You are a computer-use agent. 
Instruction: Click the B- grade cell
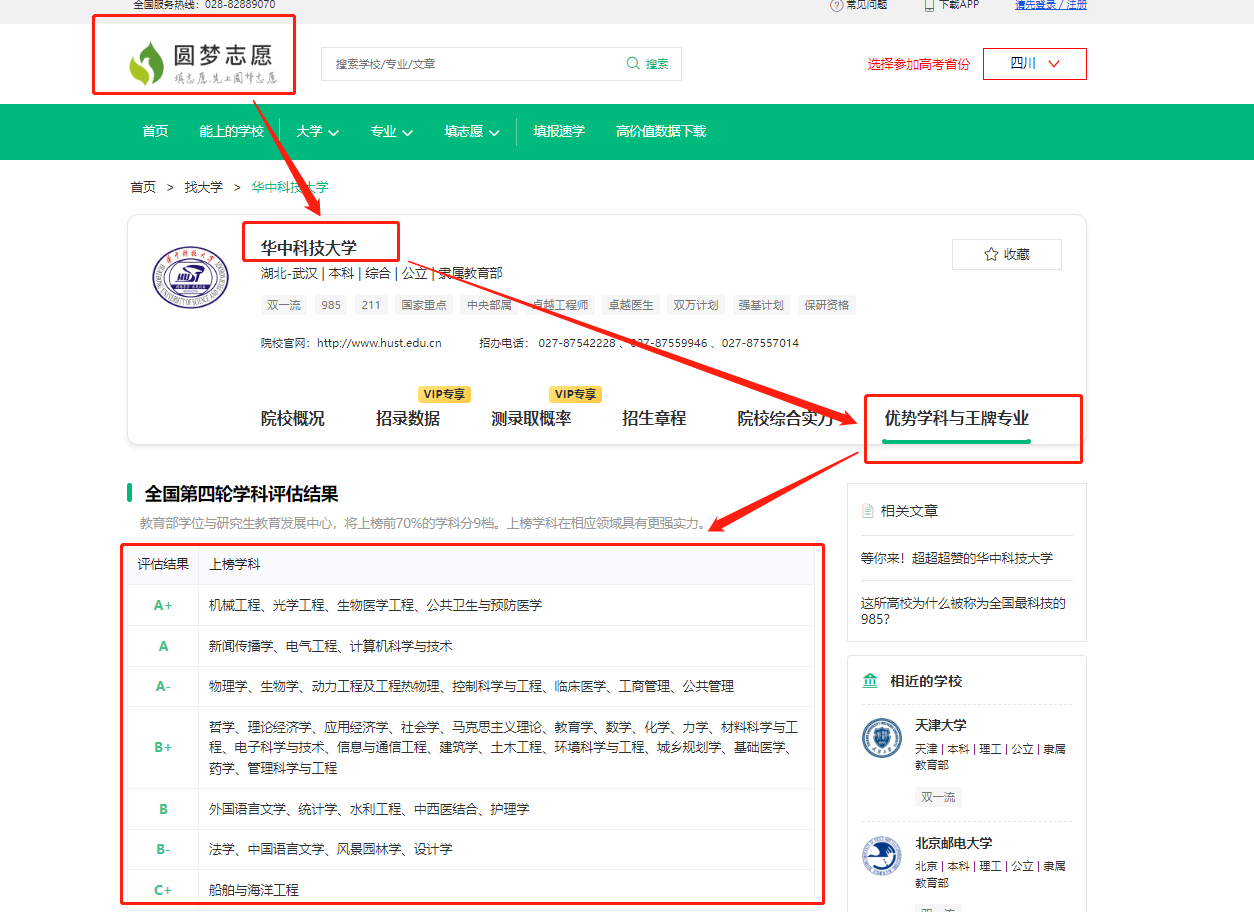(163, 849)
